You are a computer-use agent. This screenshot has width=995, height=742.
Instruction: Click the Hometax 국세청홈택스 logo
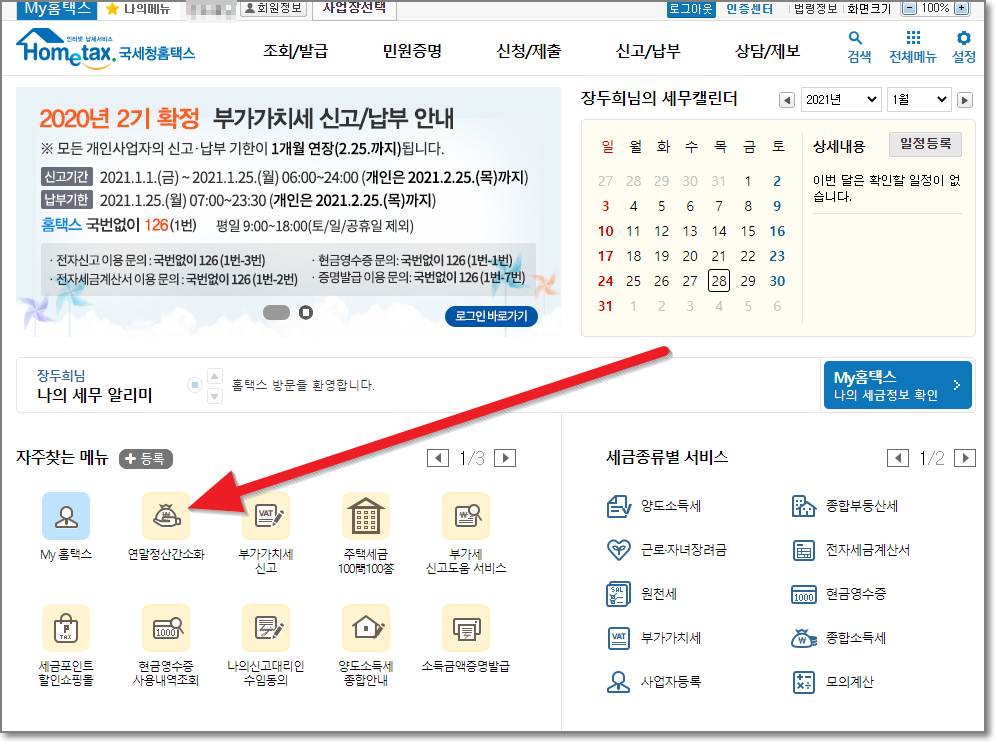[106, 48]
